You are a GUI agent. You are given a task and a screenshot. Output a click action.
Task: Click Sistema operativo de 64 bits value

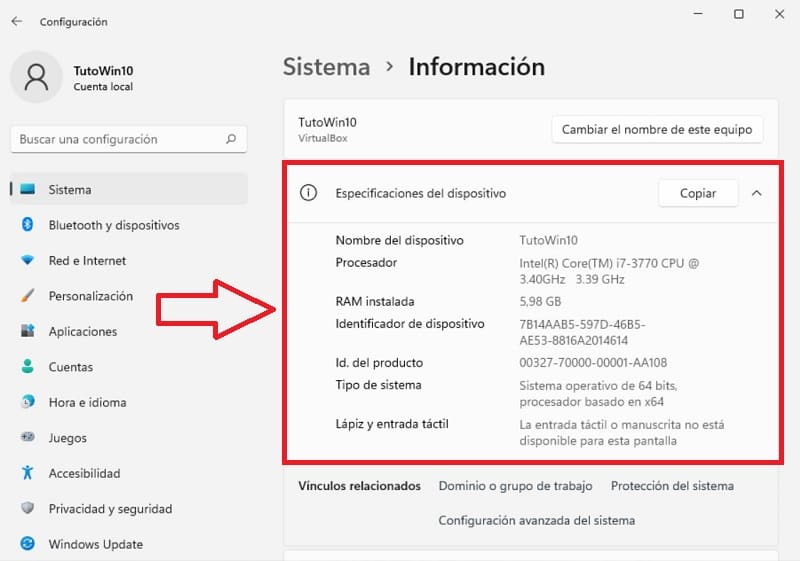pyautogui.click(x=598, y=393)
